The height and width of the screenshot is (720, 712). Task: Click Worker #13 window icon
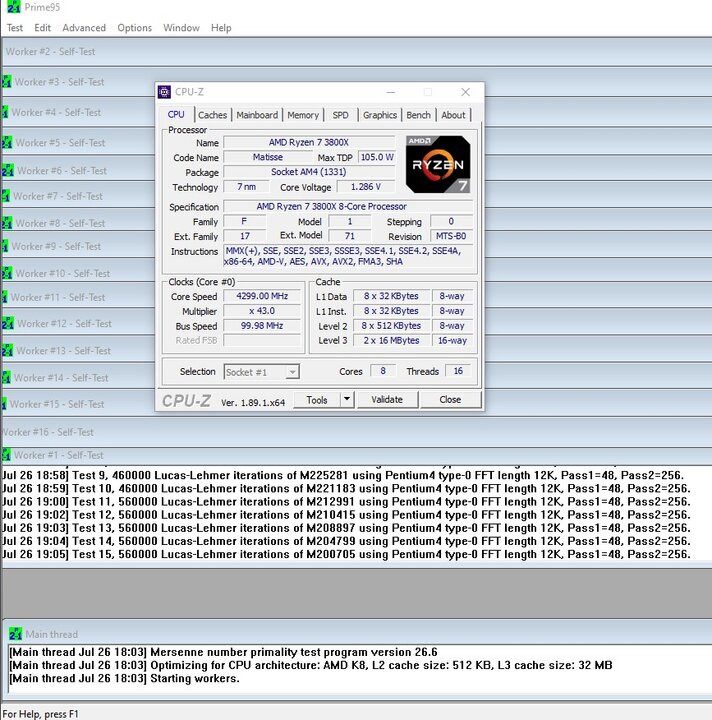(x=7, y=350)
